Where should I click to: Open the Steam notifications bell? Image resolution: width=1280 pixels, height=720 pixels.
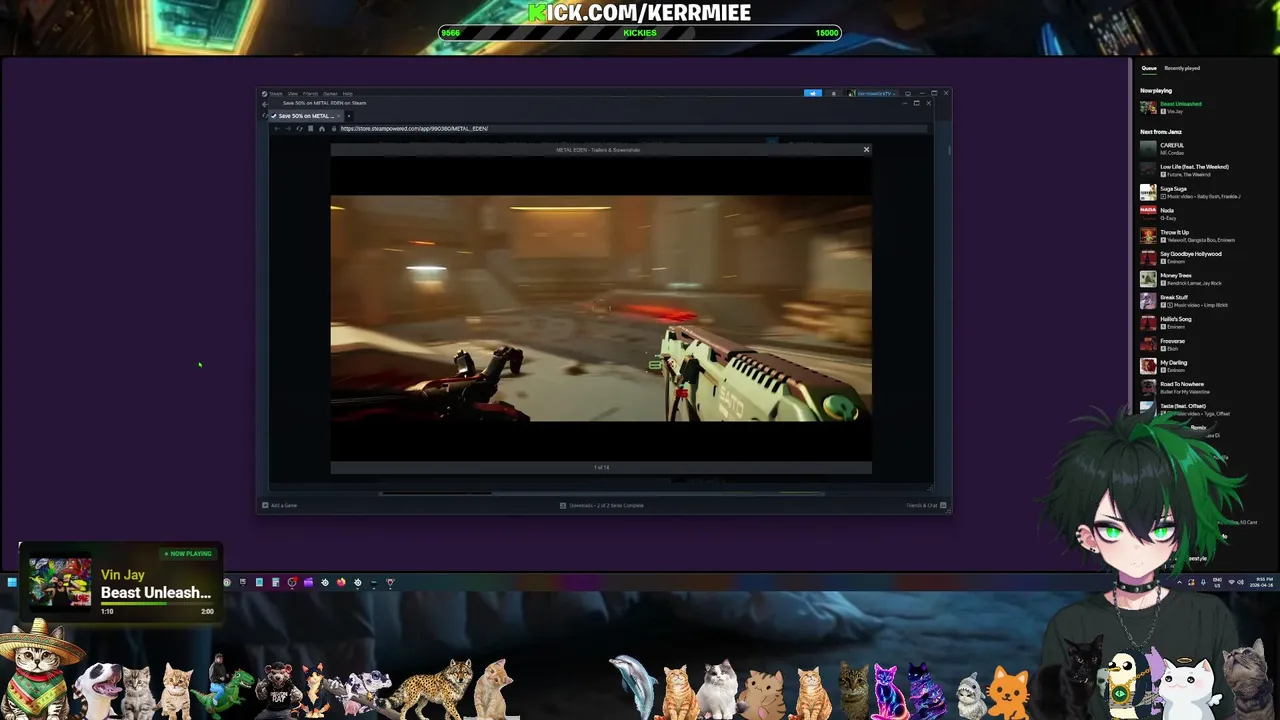(833, 94)
